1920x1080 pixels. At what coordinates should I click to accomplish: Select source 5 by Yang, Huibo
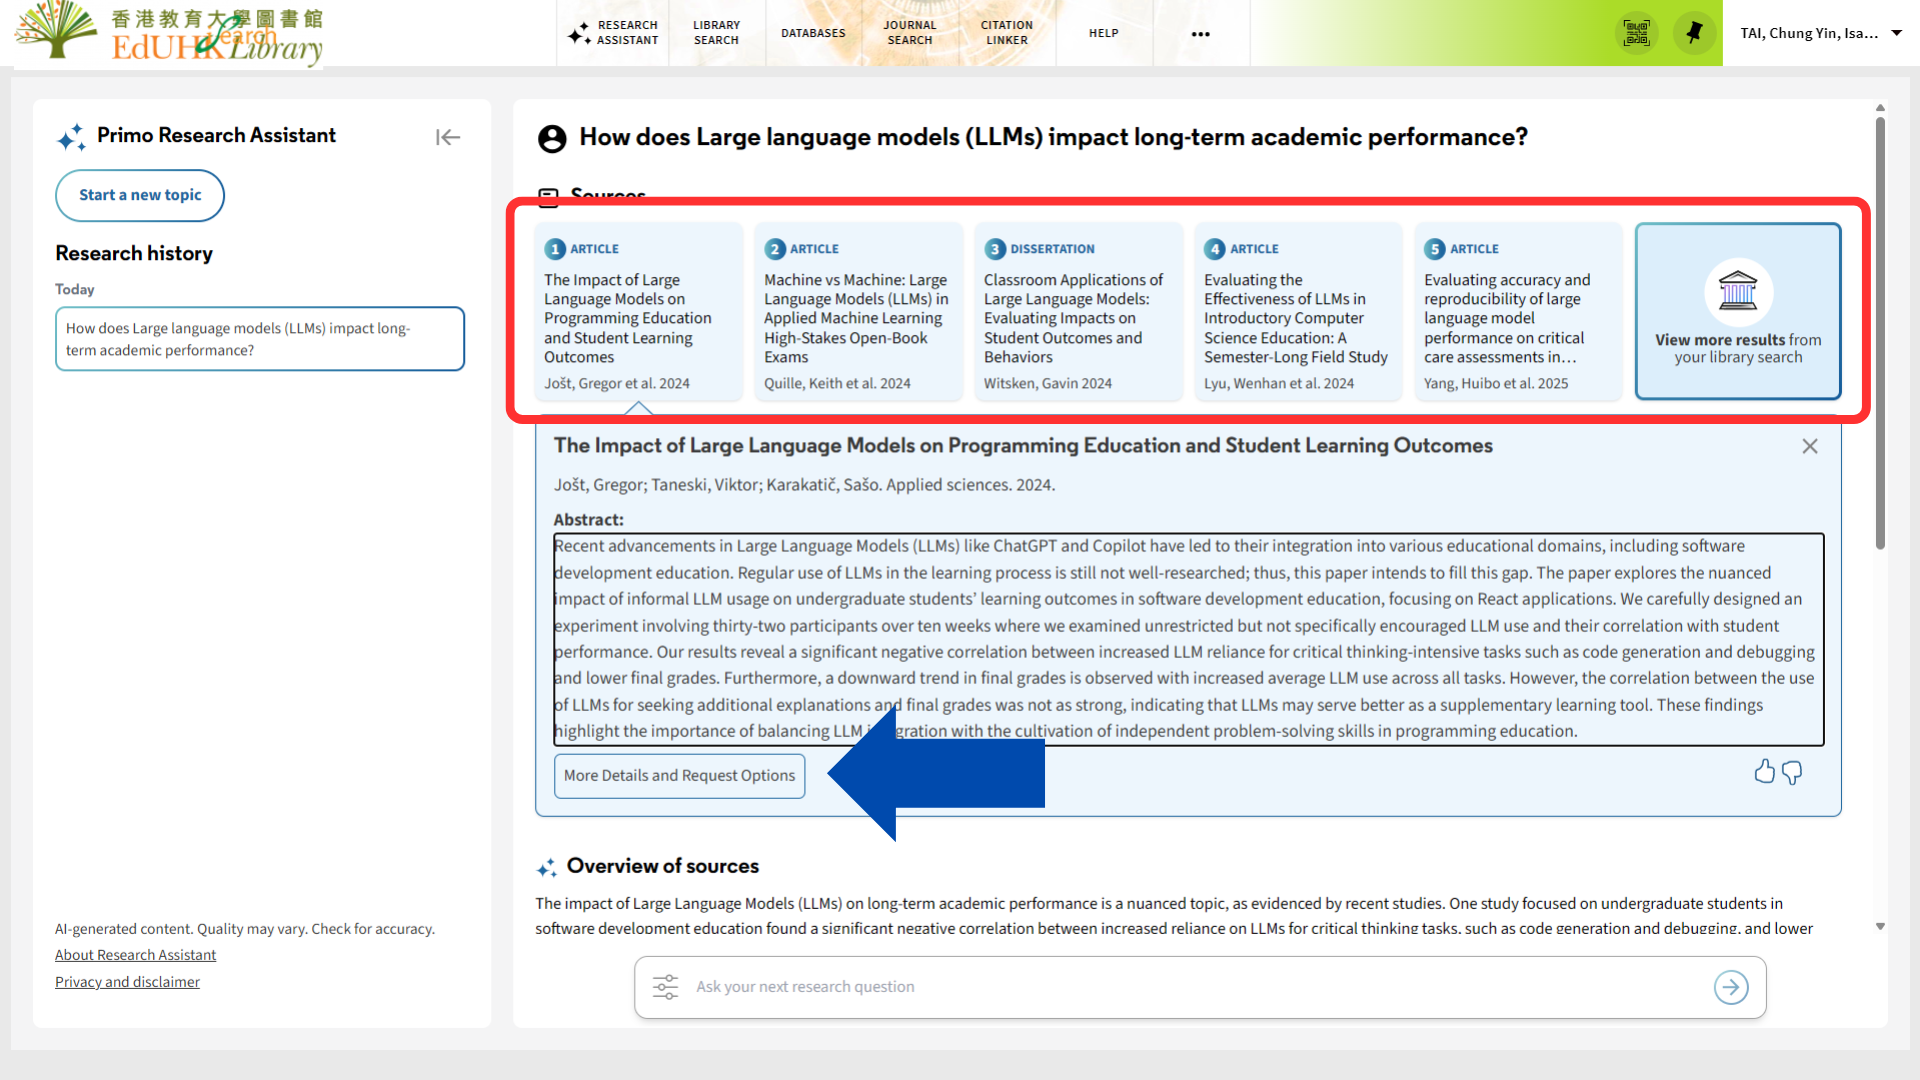[x=1518, y=311]
